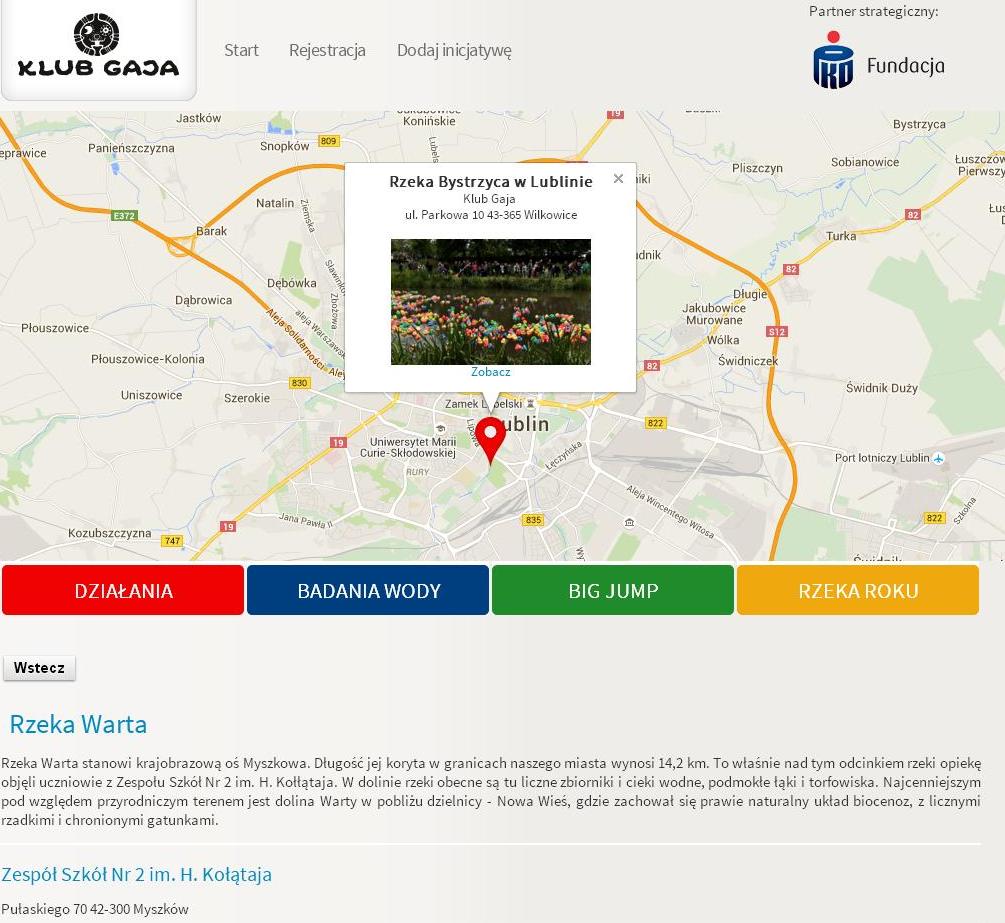Click the Płouszowice-Kolonia map label
Image resolution: width=1005 pixels, height=923 pixels.
coord(147,359)
